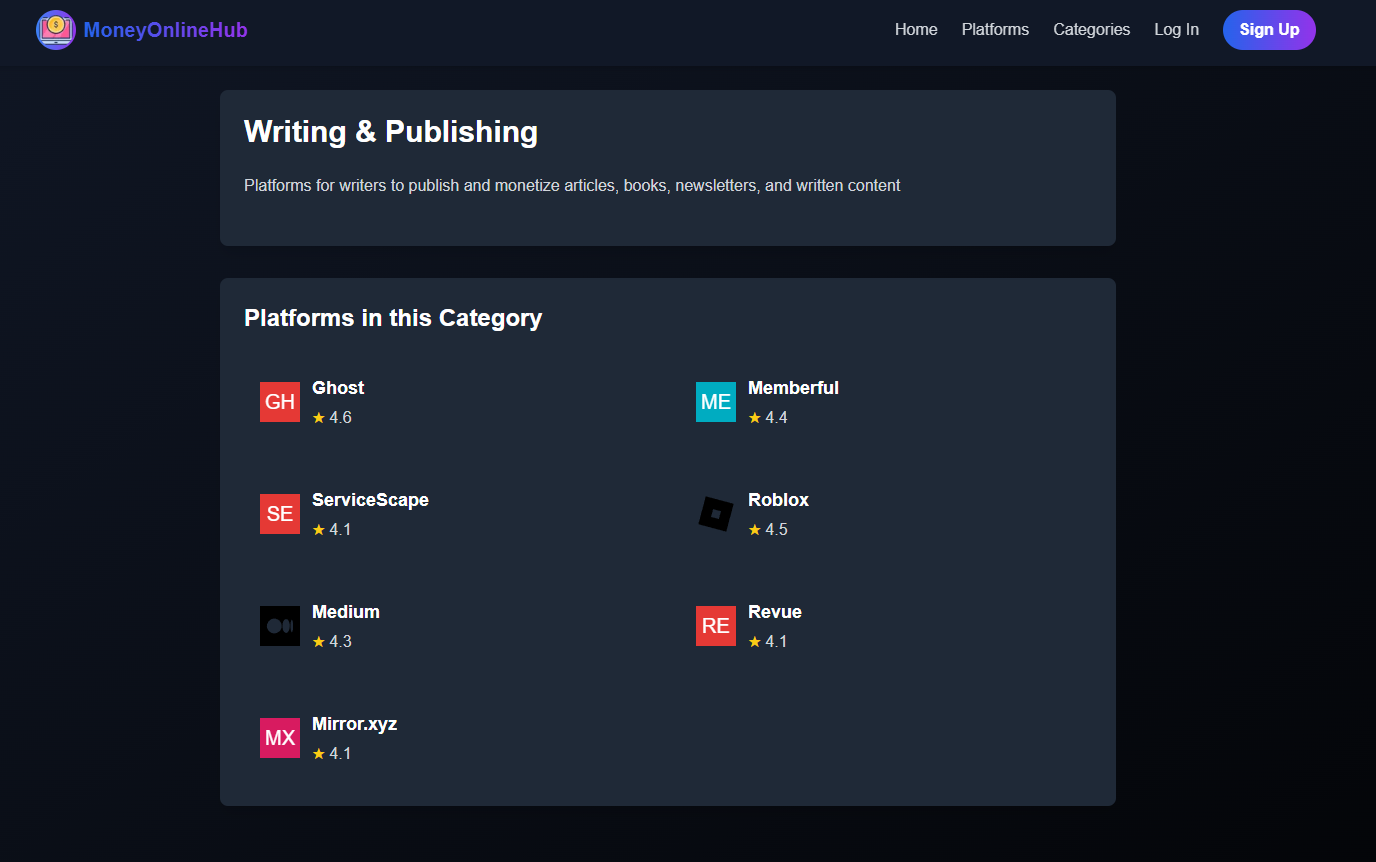Go to Home in the navigation bar

[x=916, y=30]
